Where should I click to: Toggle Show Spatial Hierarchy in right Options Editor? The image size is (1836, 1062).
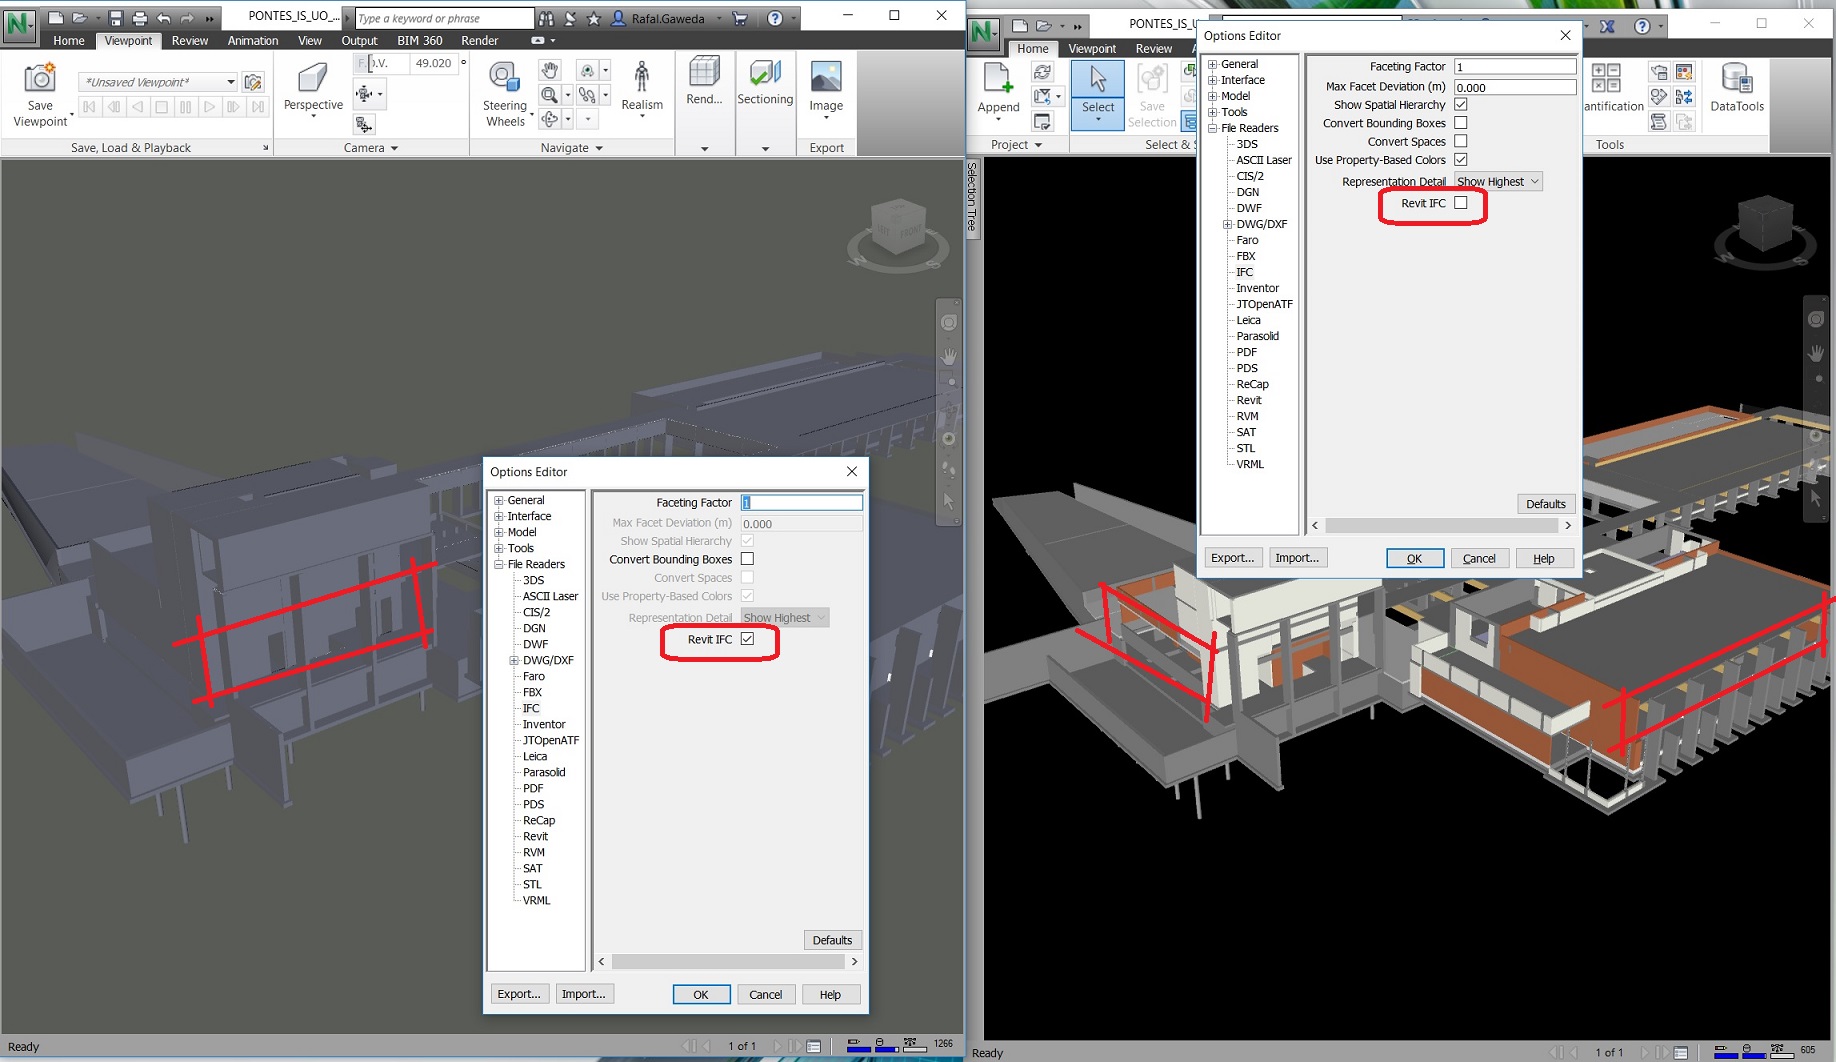(1461, 104)
